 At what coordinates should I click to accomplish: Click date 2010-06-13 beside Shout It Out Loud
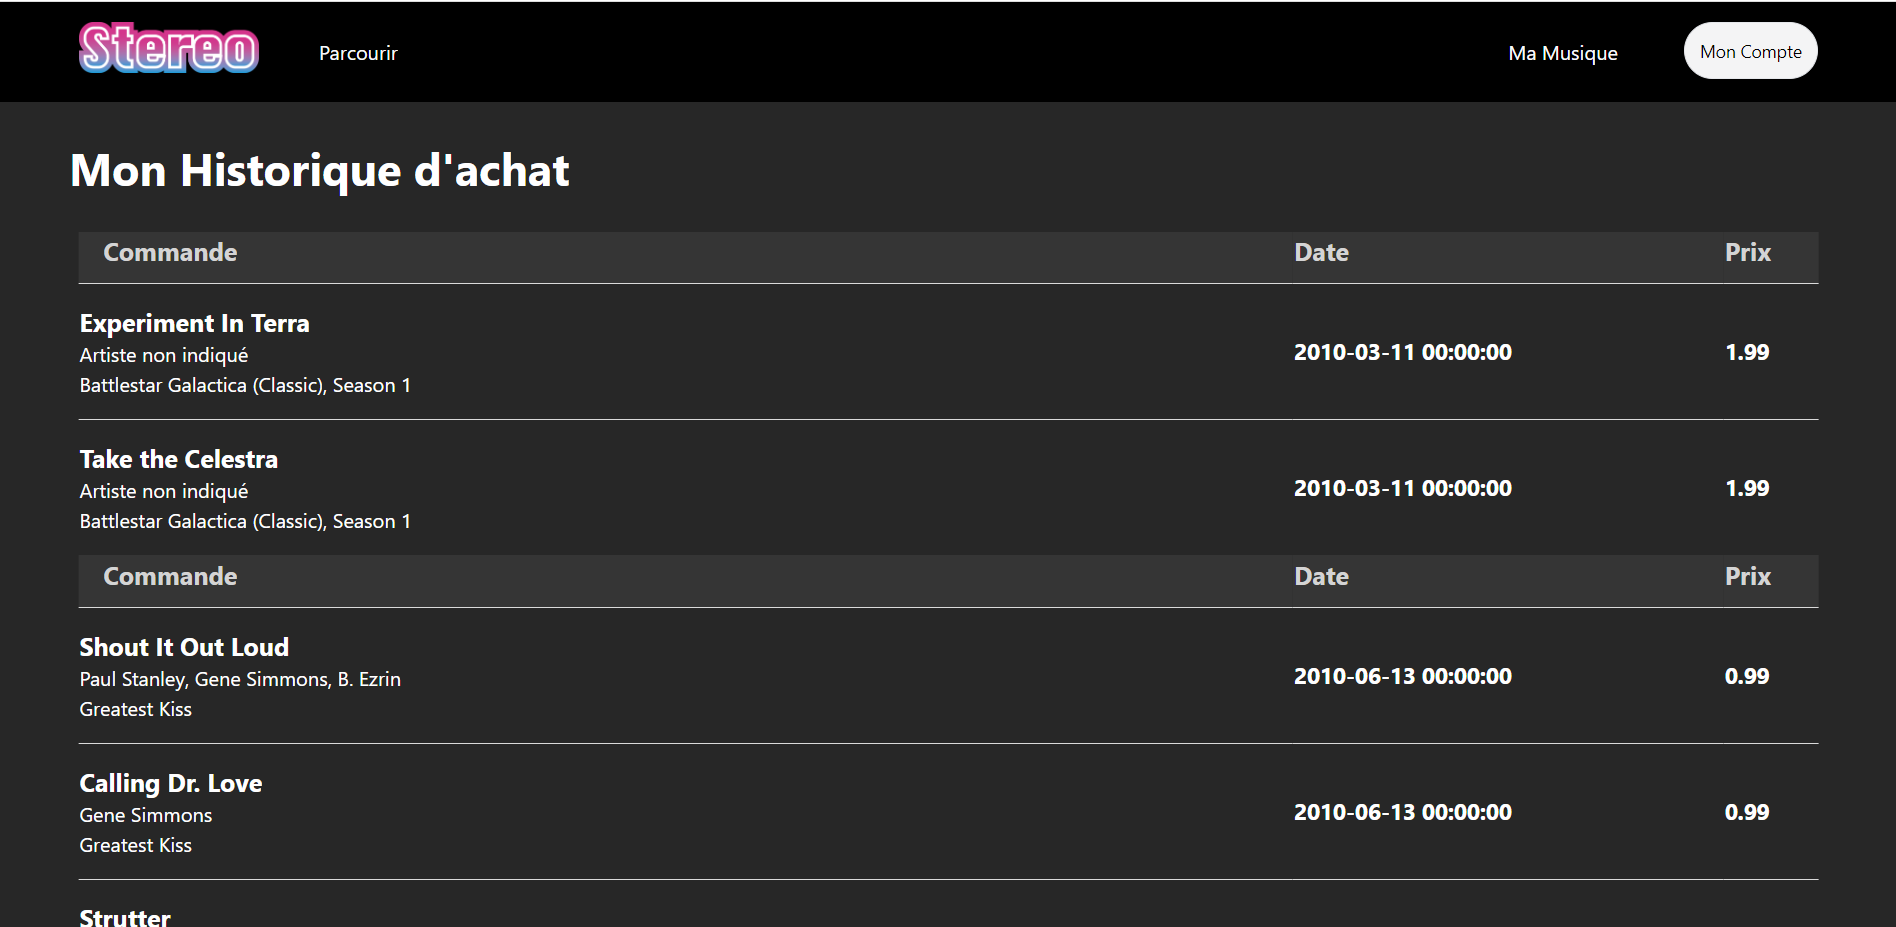point(1402,675)
